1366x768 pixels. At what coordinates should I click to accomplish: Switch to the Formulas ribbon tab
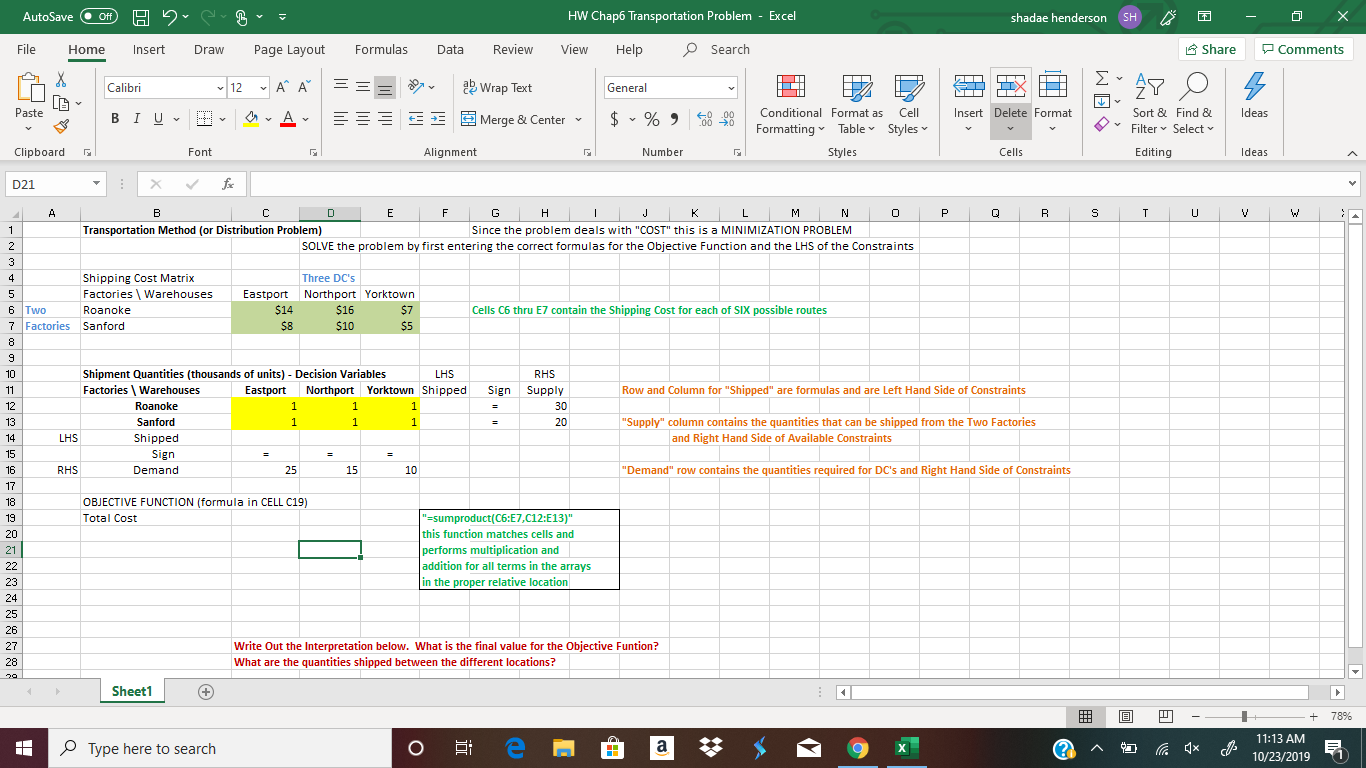(381, 48)
